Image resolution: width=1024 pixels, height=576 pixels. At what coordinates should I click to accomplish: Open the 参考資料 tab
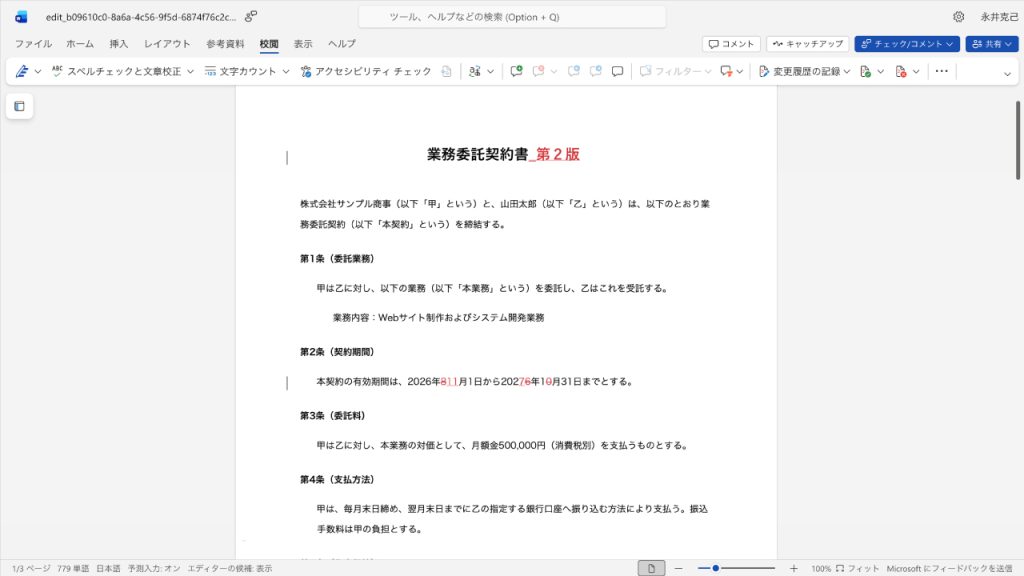pos(225,44)
